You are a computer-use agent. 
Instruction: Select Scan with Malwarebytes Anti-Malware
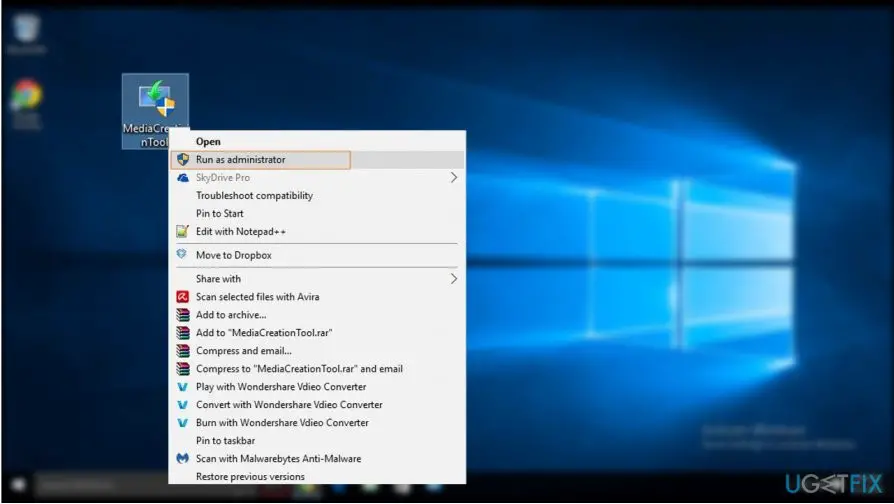pyautogui.click(x=317, y=458)
